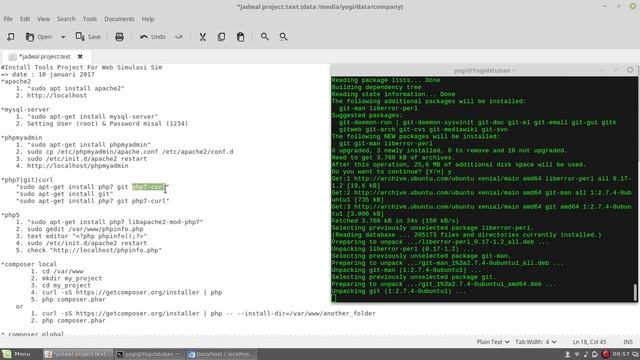Viewport: 640px width, 360px height.
Task: Toggle the INS insert mode indicator
Action: tap(628, 342)
